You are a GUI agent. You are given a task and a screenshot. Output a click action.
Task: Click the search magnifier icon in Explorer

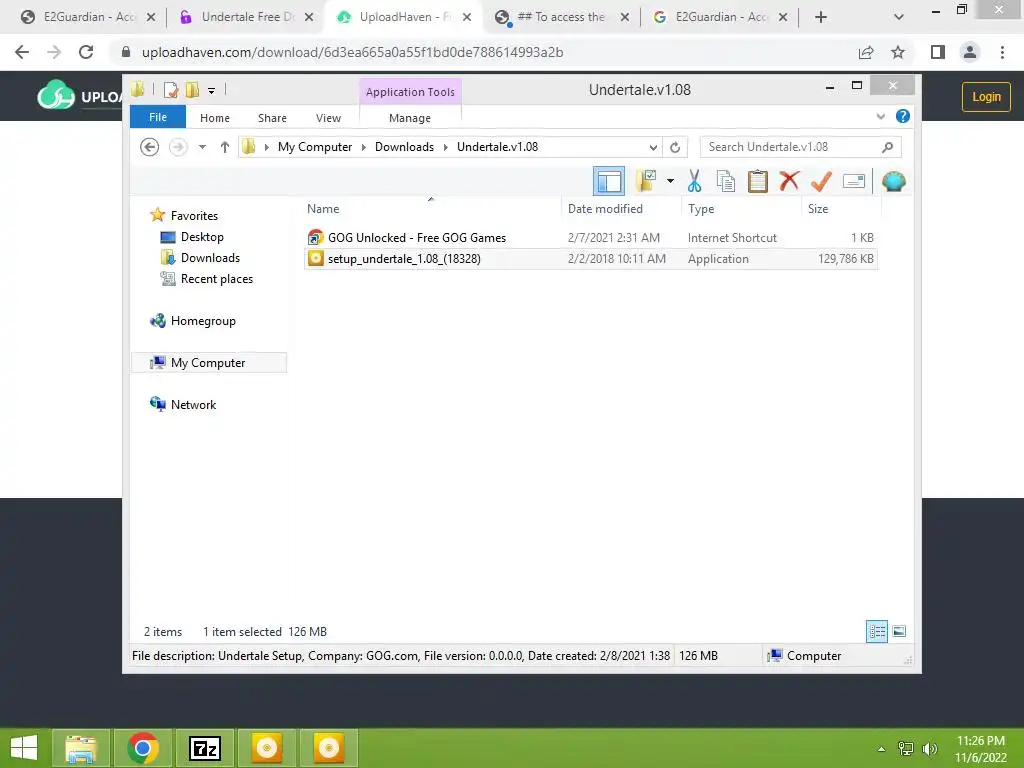click(887, 147)
